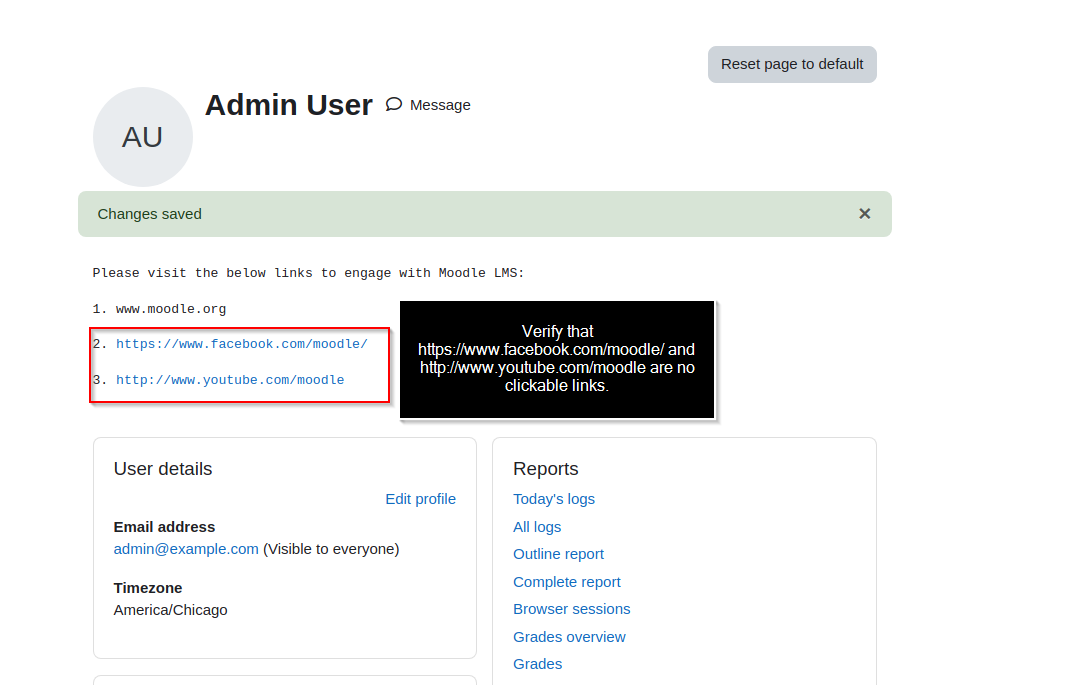The width and height of the screenshot is (1080, 685).
Task: Click the Reset page to default button
Action: [x=792, y=64]
